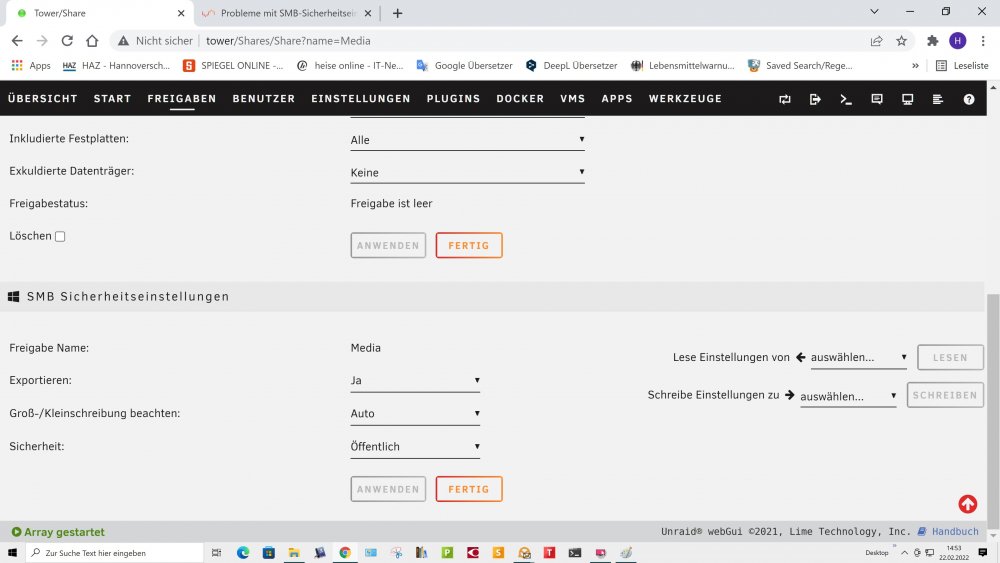1000x563 pixels.
Task: Toggle the Löschen checkbox
Action: [60, 237]
